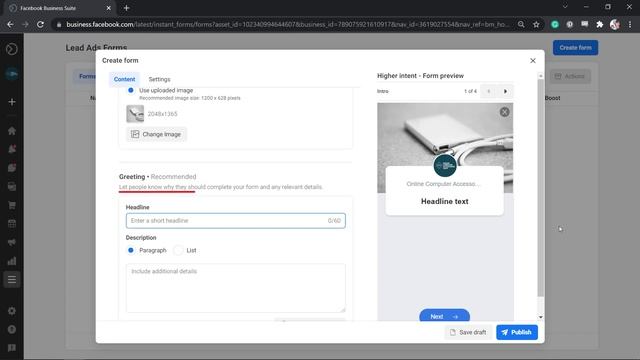Click the browser address bar URL
Viewport: 640px width, 360px height.
tap(288, 24)
